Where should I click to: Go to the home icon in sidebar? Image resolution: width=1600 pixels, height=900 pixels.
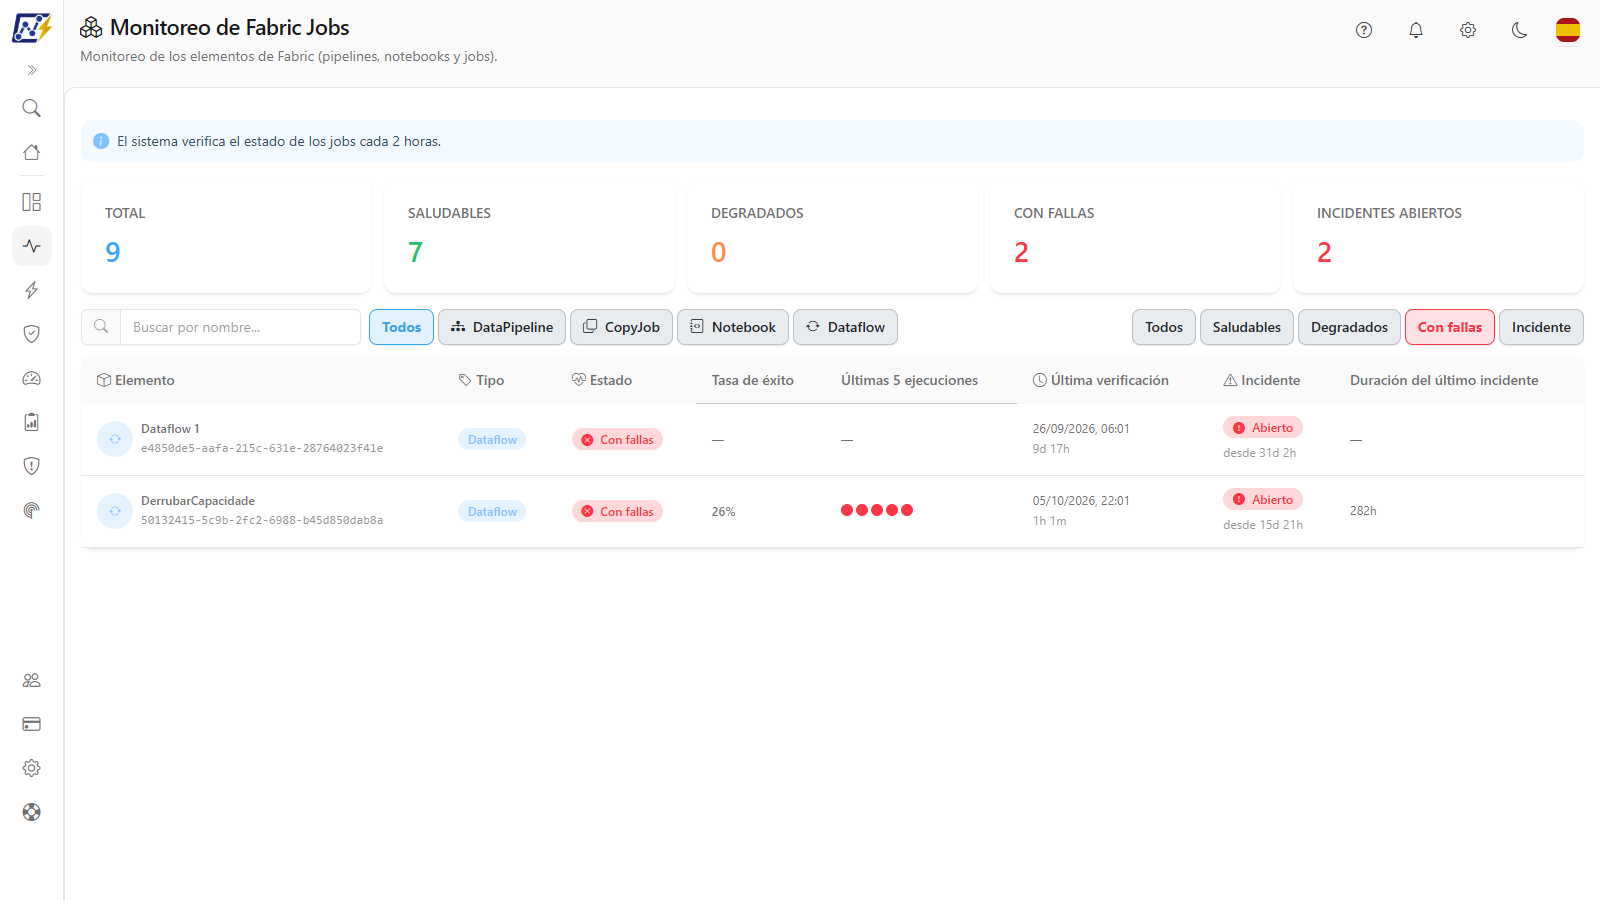[32, 152]
